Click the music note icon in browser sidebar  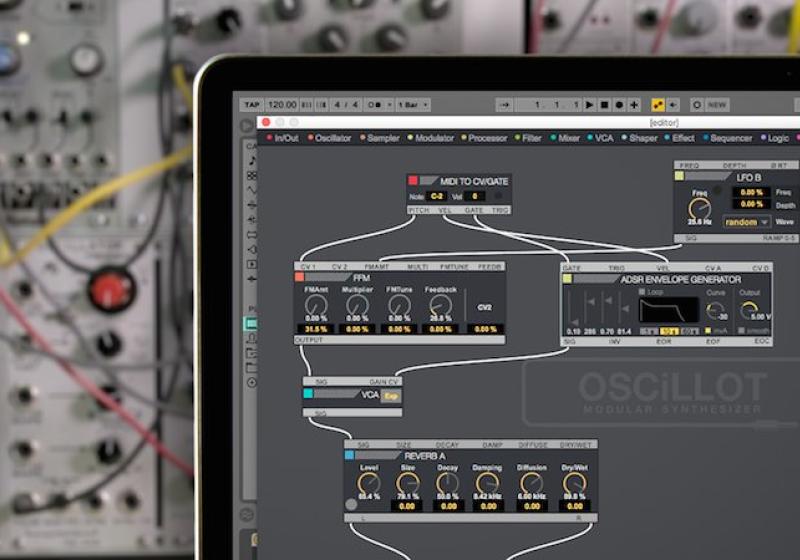[x=252, y=161]
